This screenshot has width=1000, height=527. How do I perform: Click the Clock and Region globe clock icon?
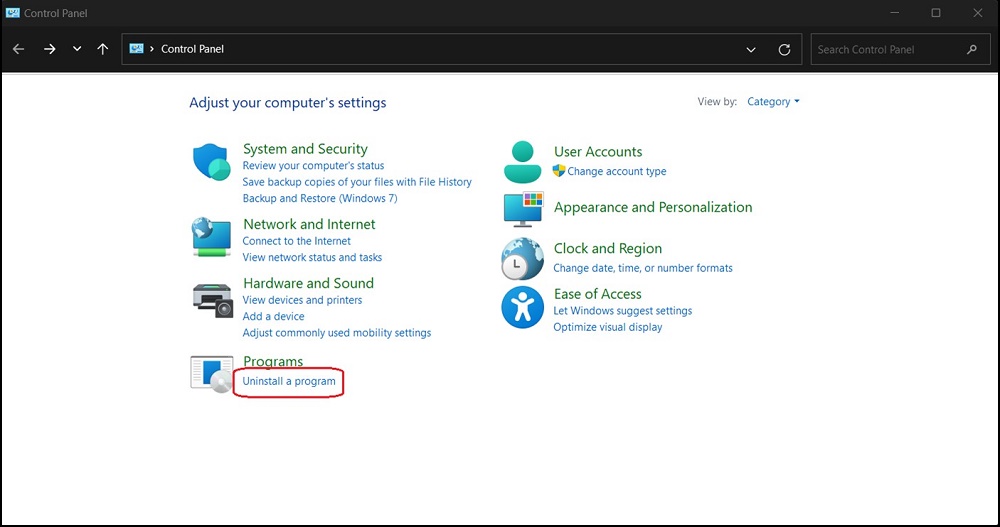click(522, 258)
